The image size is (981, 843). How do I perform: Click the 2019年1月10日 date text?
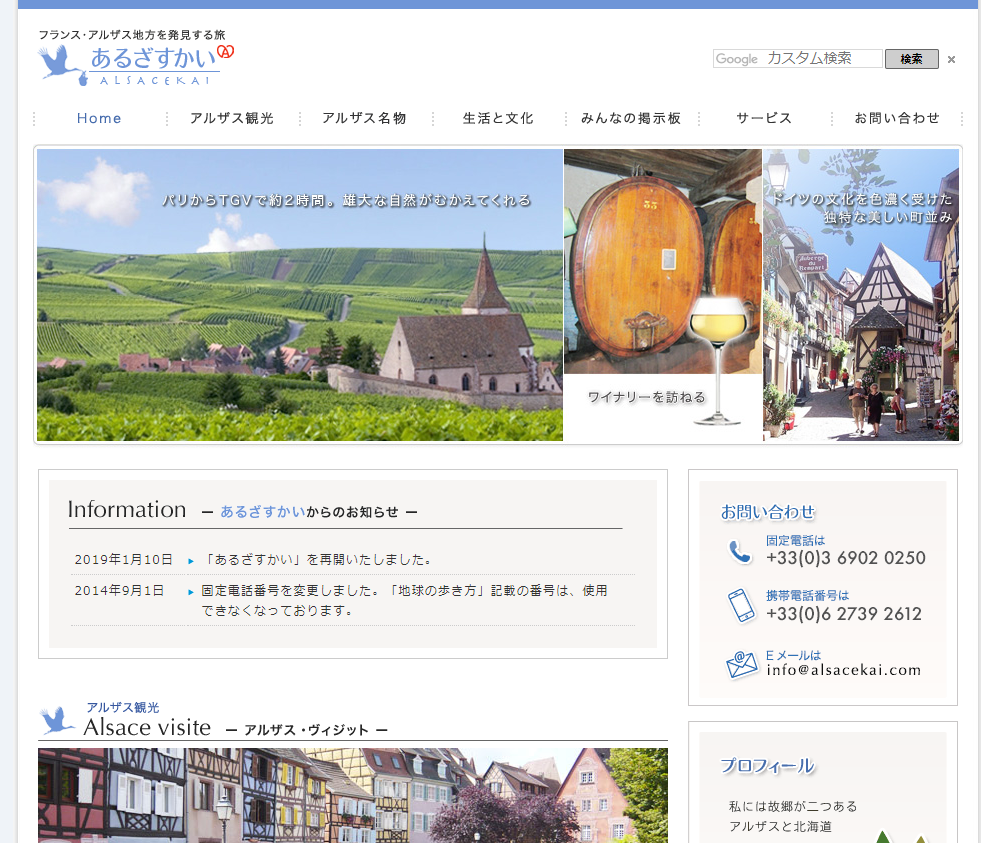click(123, 559)
